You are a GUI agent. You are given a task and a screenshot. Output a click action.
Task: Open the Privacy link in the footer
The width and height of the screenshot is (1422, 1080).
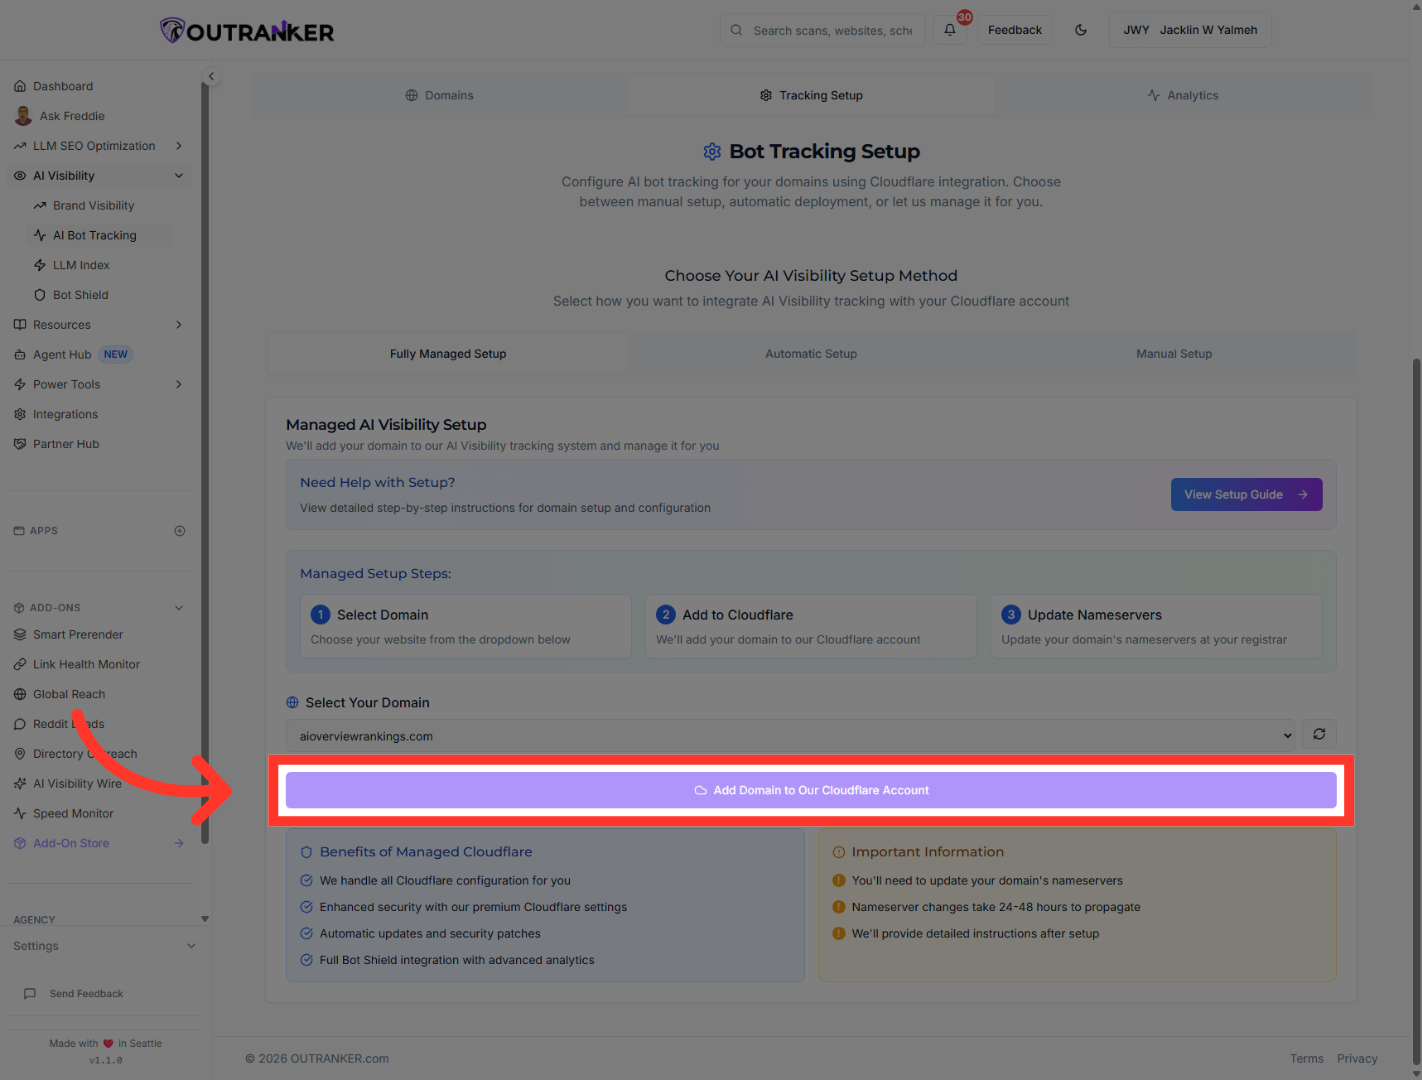pos(1357,1058)
